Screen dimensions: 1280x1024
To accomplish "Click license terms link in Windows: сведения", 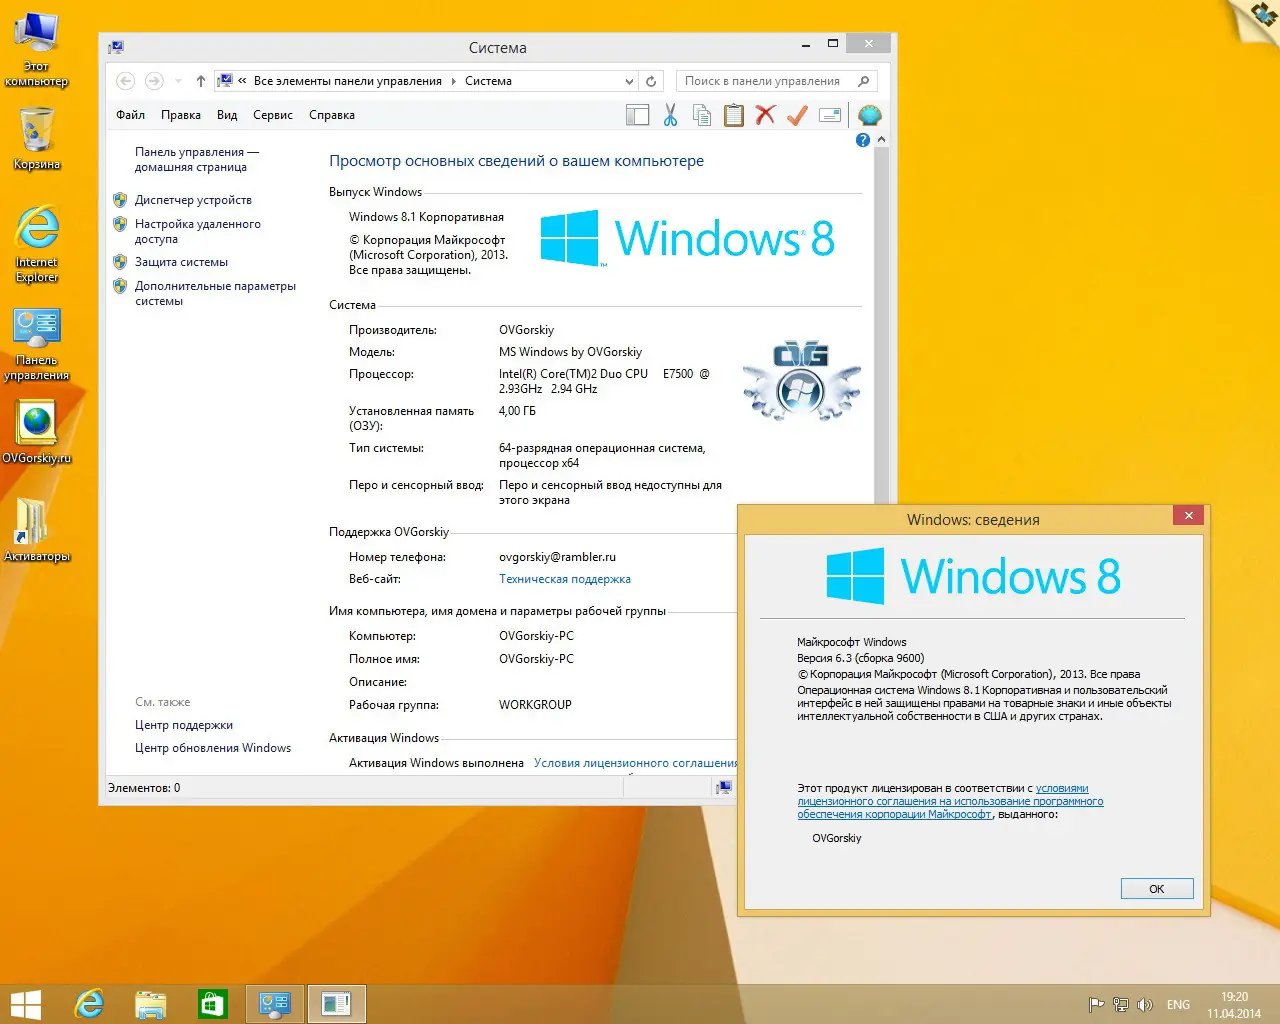I will (950, 801).
